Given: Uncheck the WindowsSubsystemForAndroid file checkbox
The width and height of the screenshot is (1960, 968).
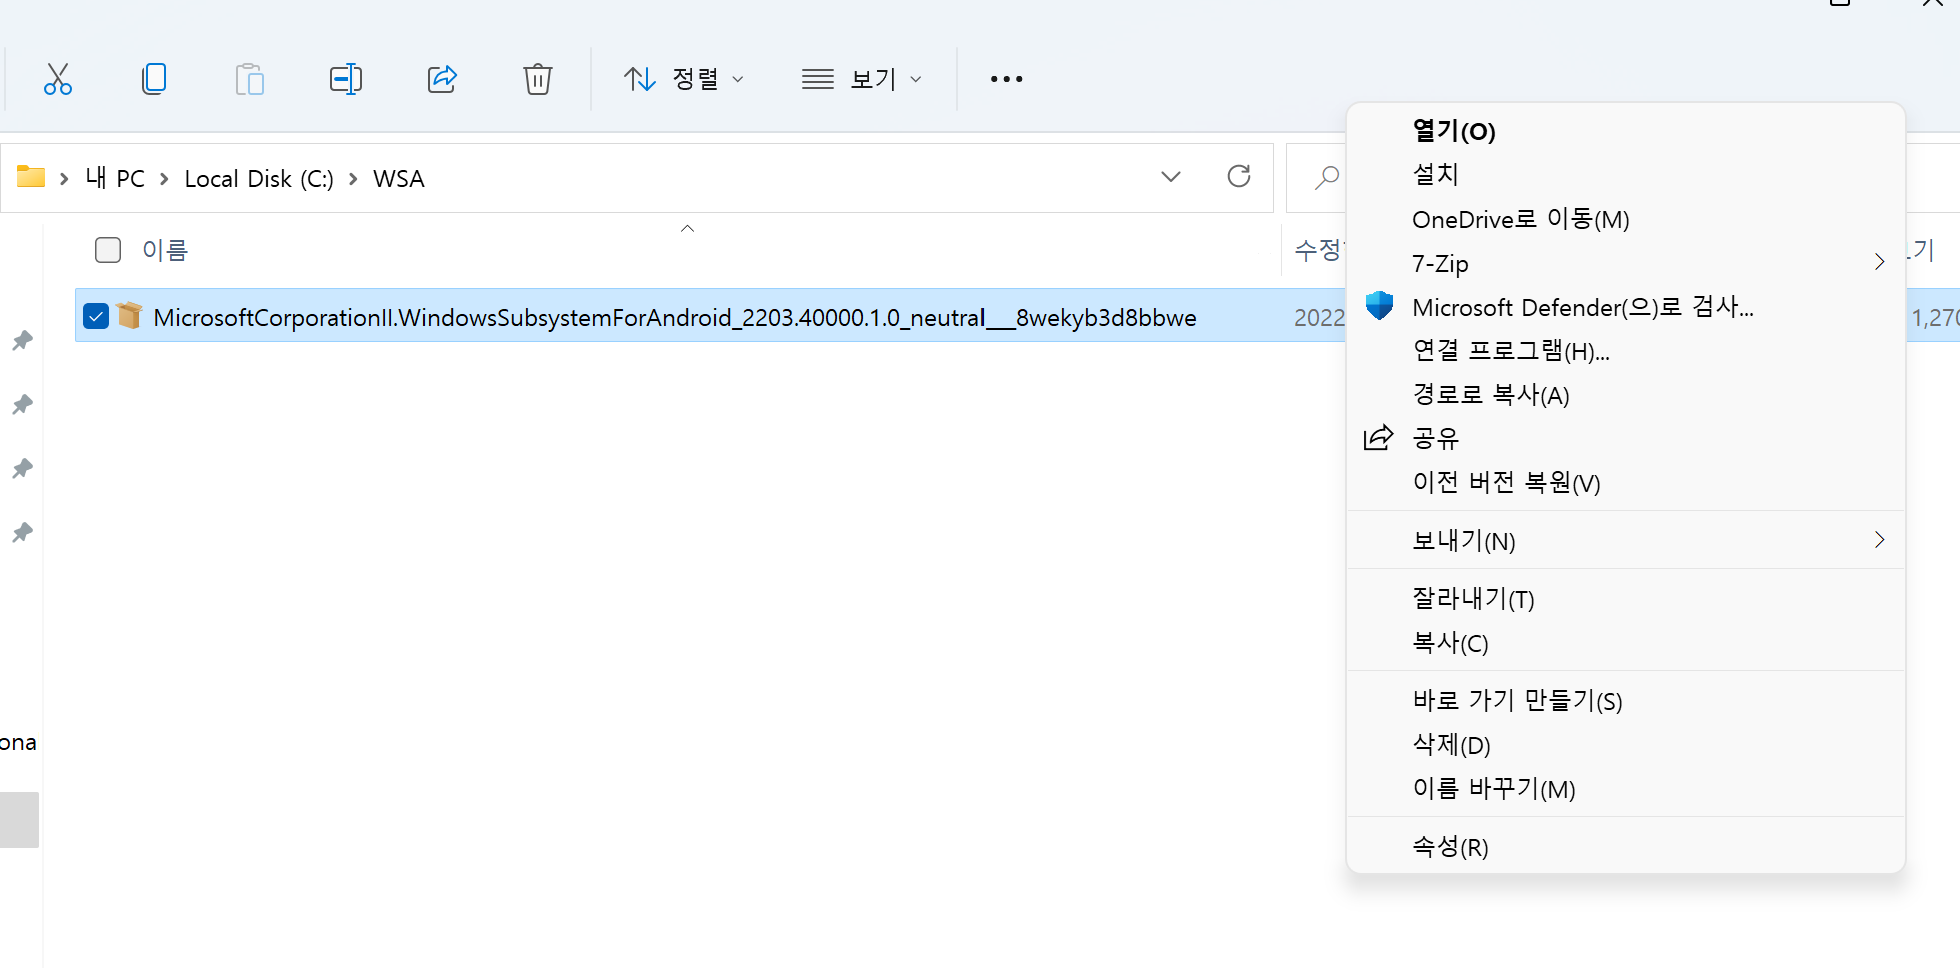Looking at the screenshot, I should click(96, 317).
